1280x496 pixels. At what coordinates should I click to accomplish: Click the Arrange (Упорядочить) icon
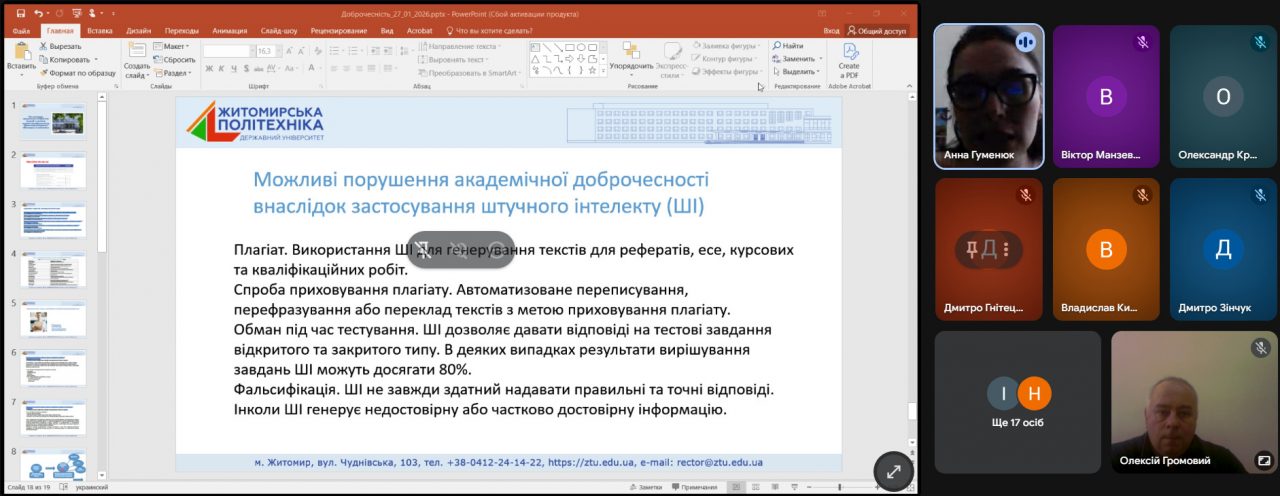(x=631, y=52)
